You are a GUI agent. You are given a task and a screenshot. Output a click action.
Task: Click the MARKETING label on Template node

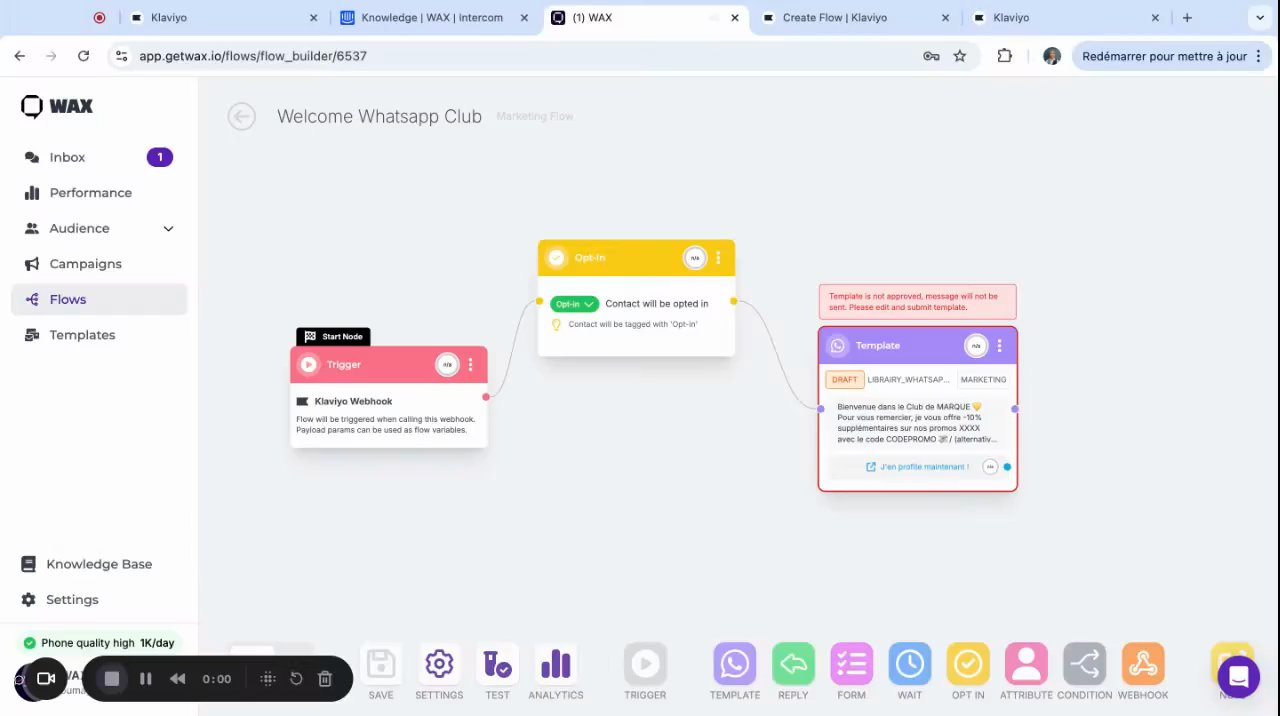point(983,380)
